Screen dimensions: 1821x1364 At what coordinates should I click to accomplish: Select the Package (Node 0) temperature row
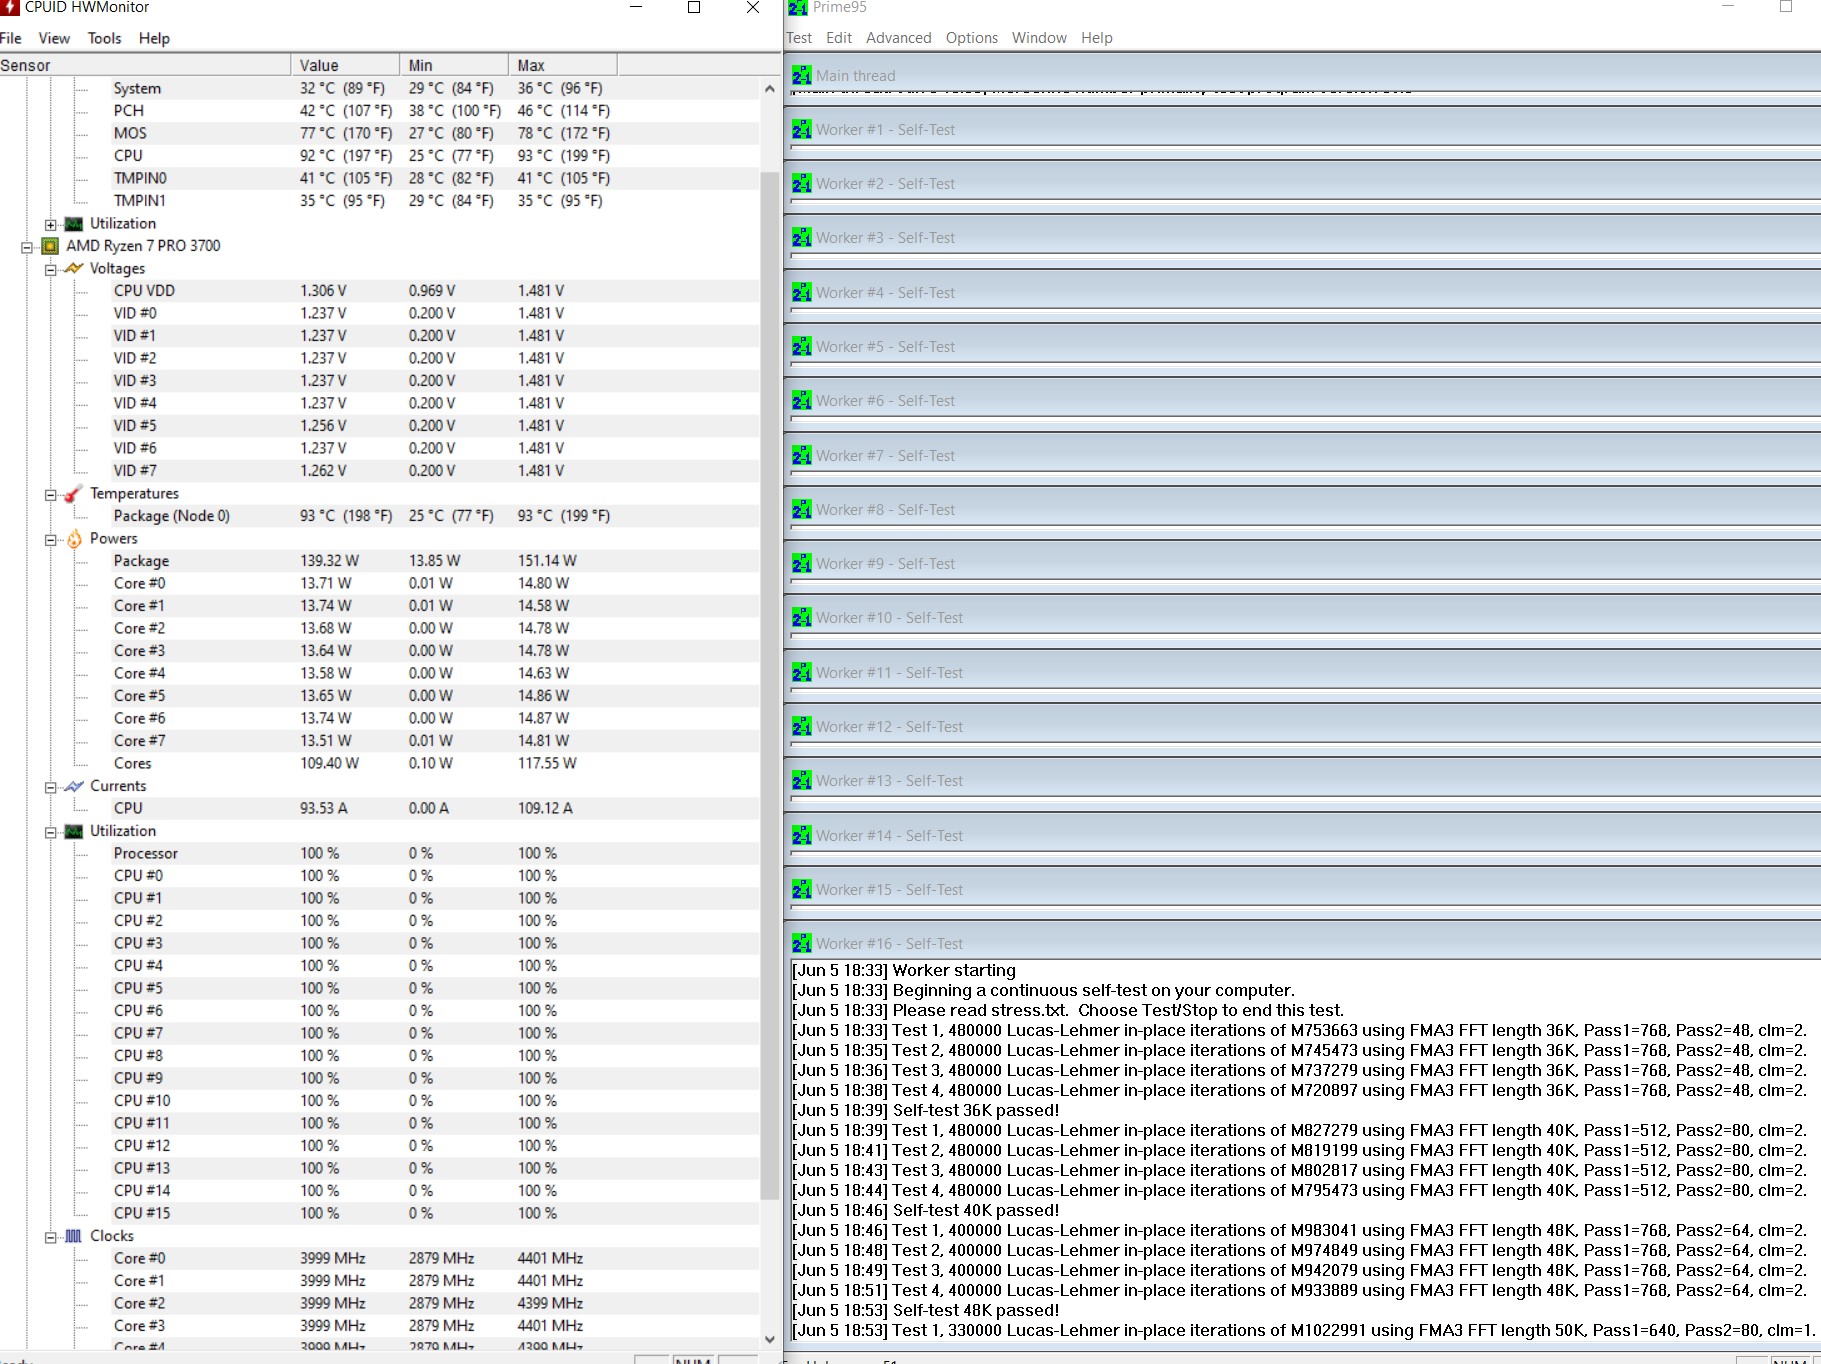380,516
